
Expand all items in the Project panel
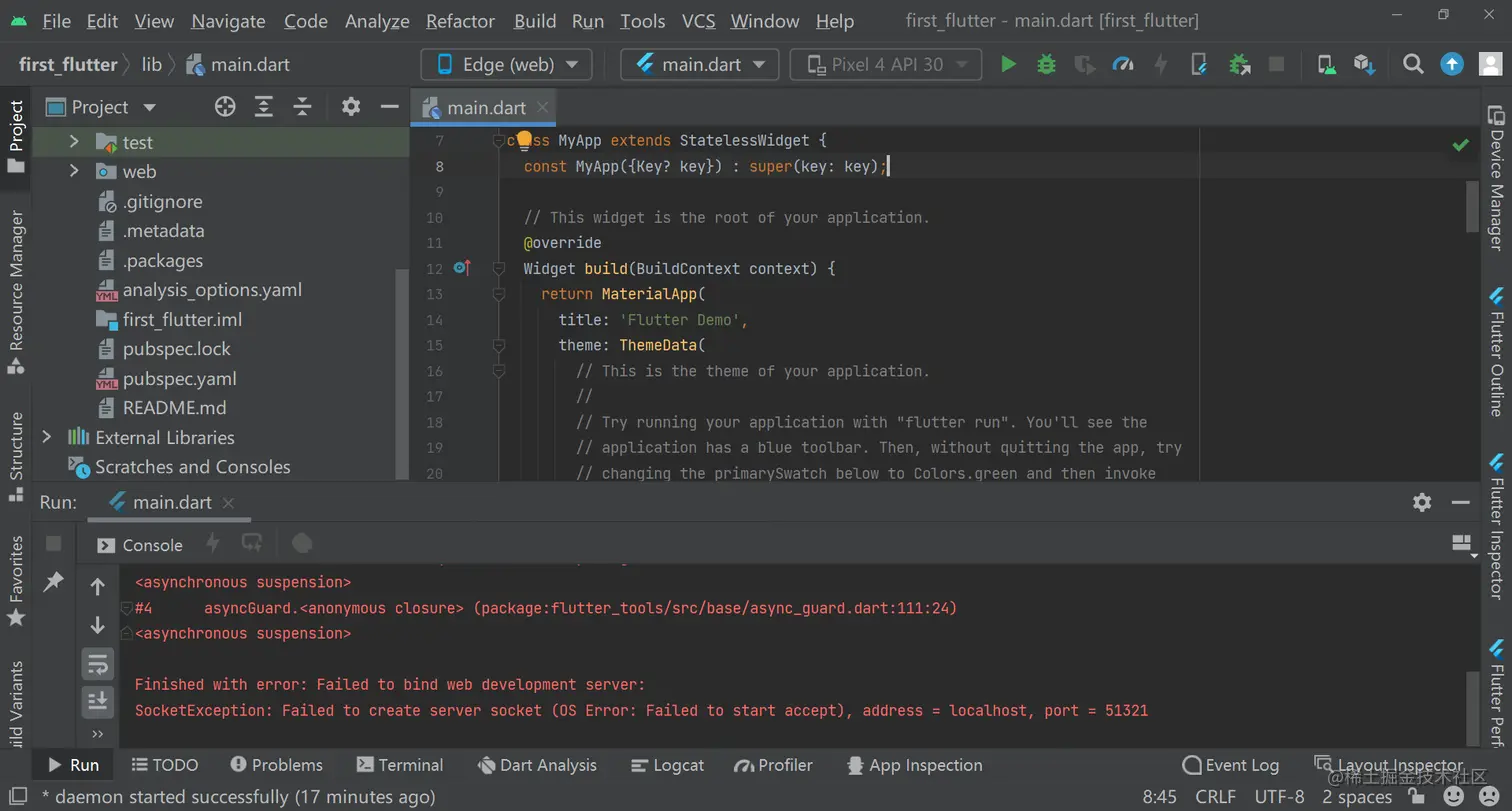click(x=264, y=107)
